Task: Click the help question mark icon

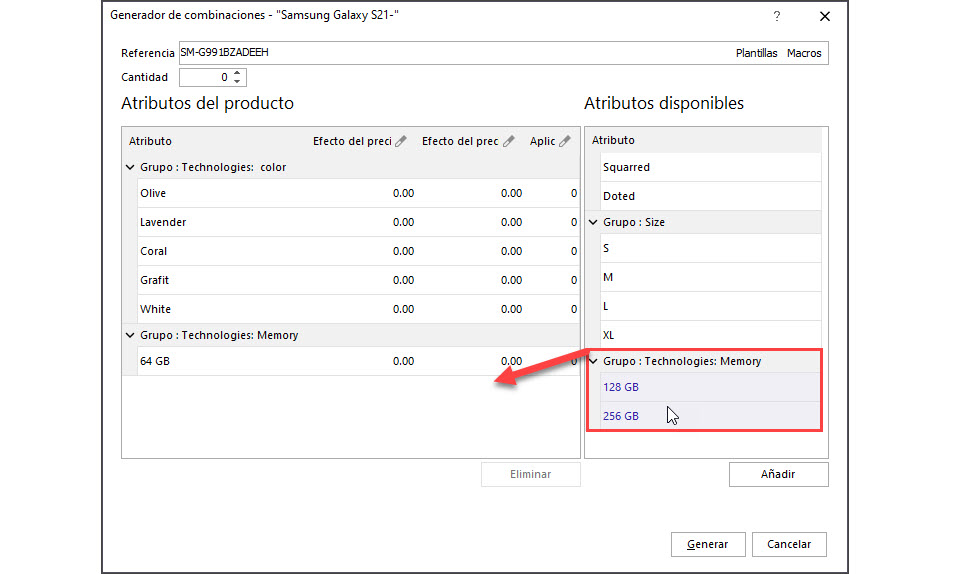Action: (x=777, y=16)
